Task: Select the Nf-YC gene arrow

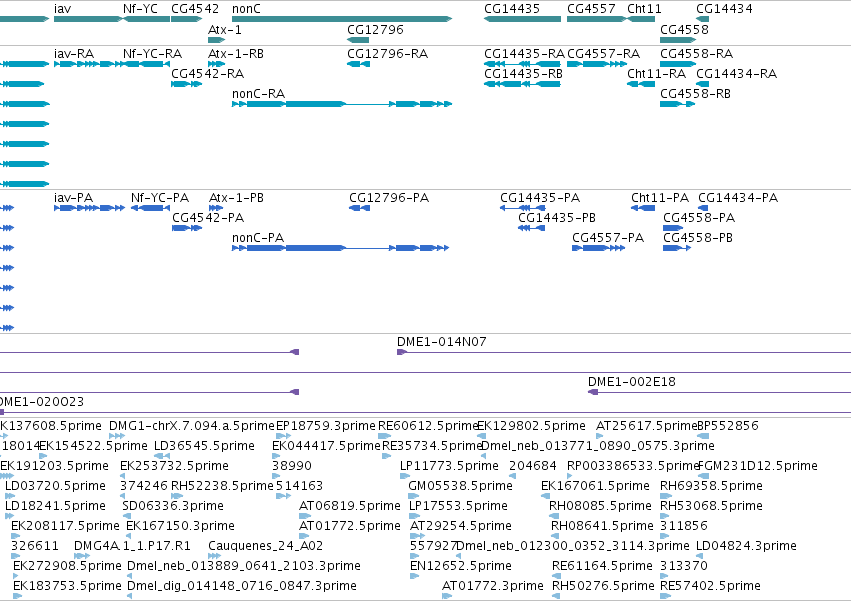Action: pos(147,19)
